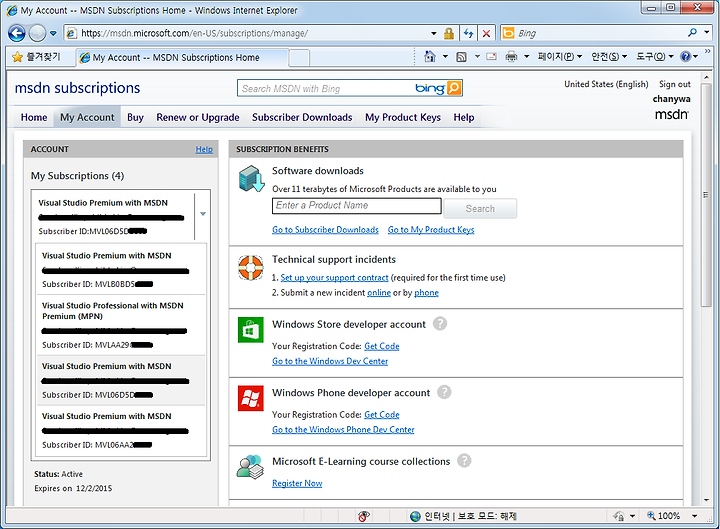This screenshot has height=529, width=720.
Task: Click the Register Now link
Action: [297, 483]
